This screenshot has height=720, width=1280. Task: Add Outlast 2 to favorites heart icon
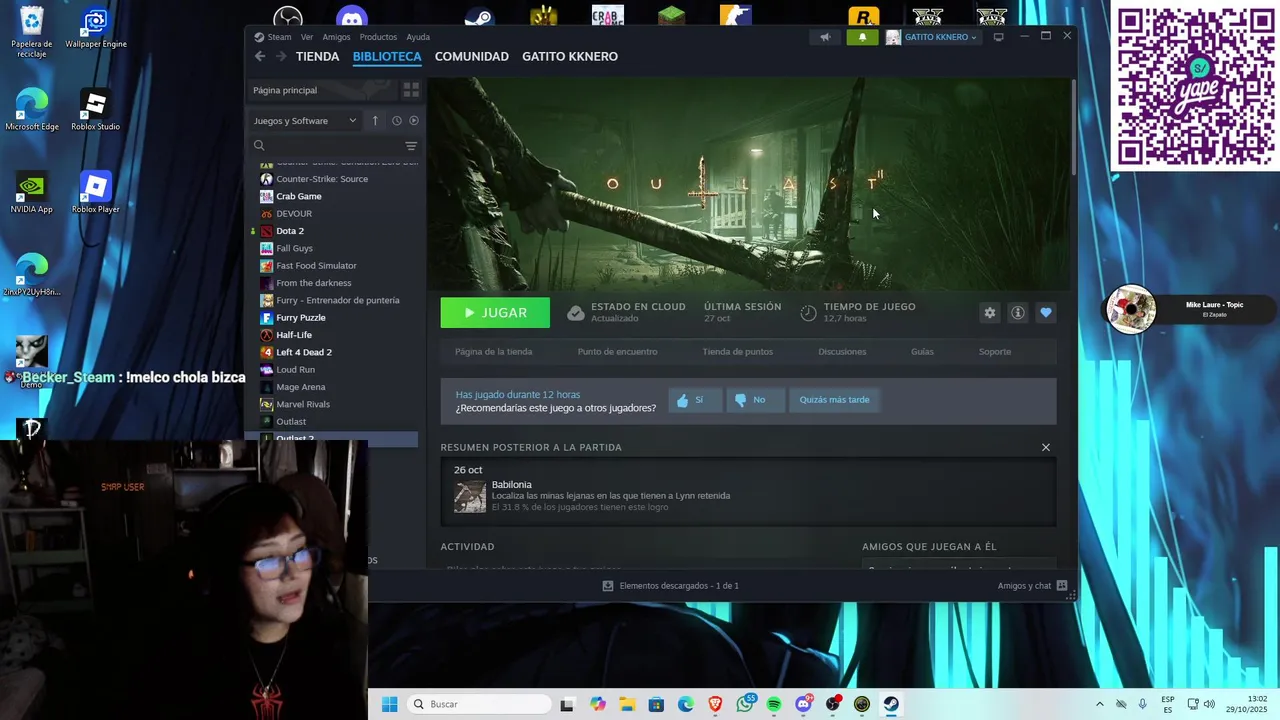click(x=1046, y=313)
